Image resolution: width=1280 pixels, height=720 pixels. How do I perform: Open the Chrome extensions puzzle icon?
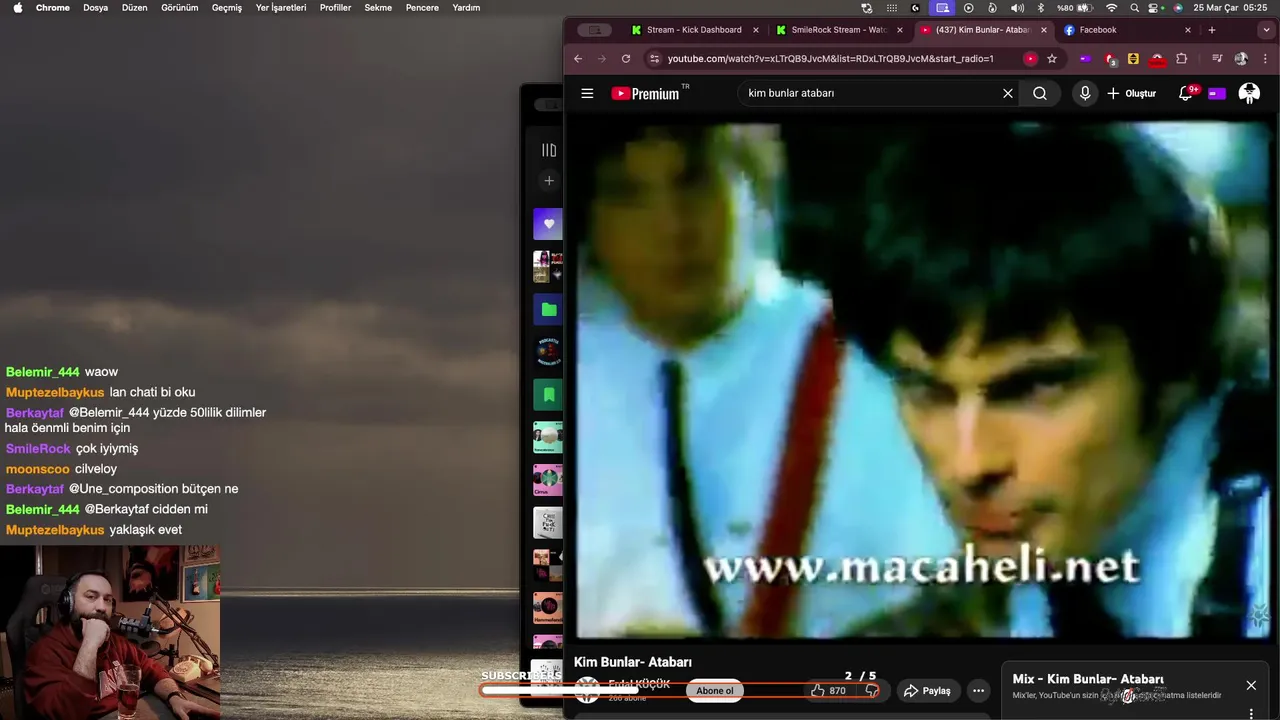pyautogui.click(x=1181, y=59)
